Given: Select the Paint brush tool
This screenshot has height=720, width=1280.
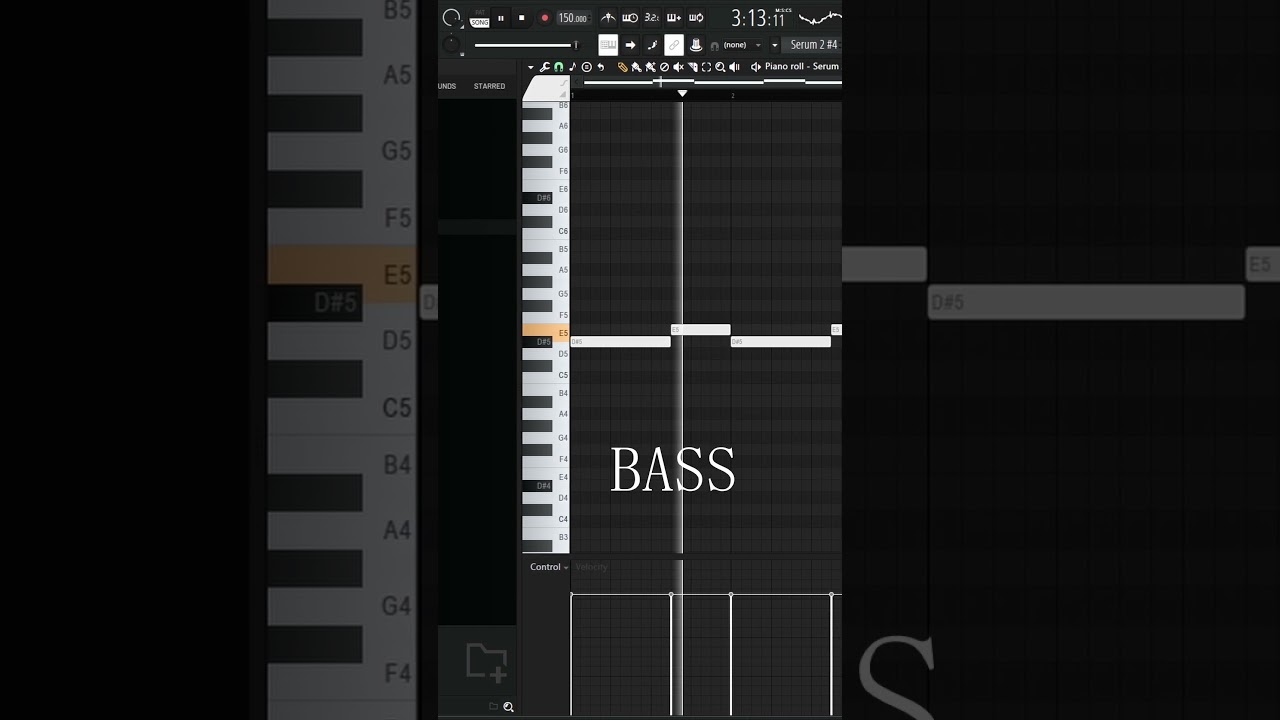Looking at the screenshot, I should click(x=636, y=67).
